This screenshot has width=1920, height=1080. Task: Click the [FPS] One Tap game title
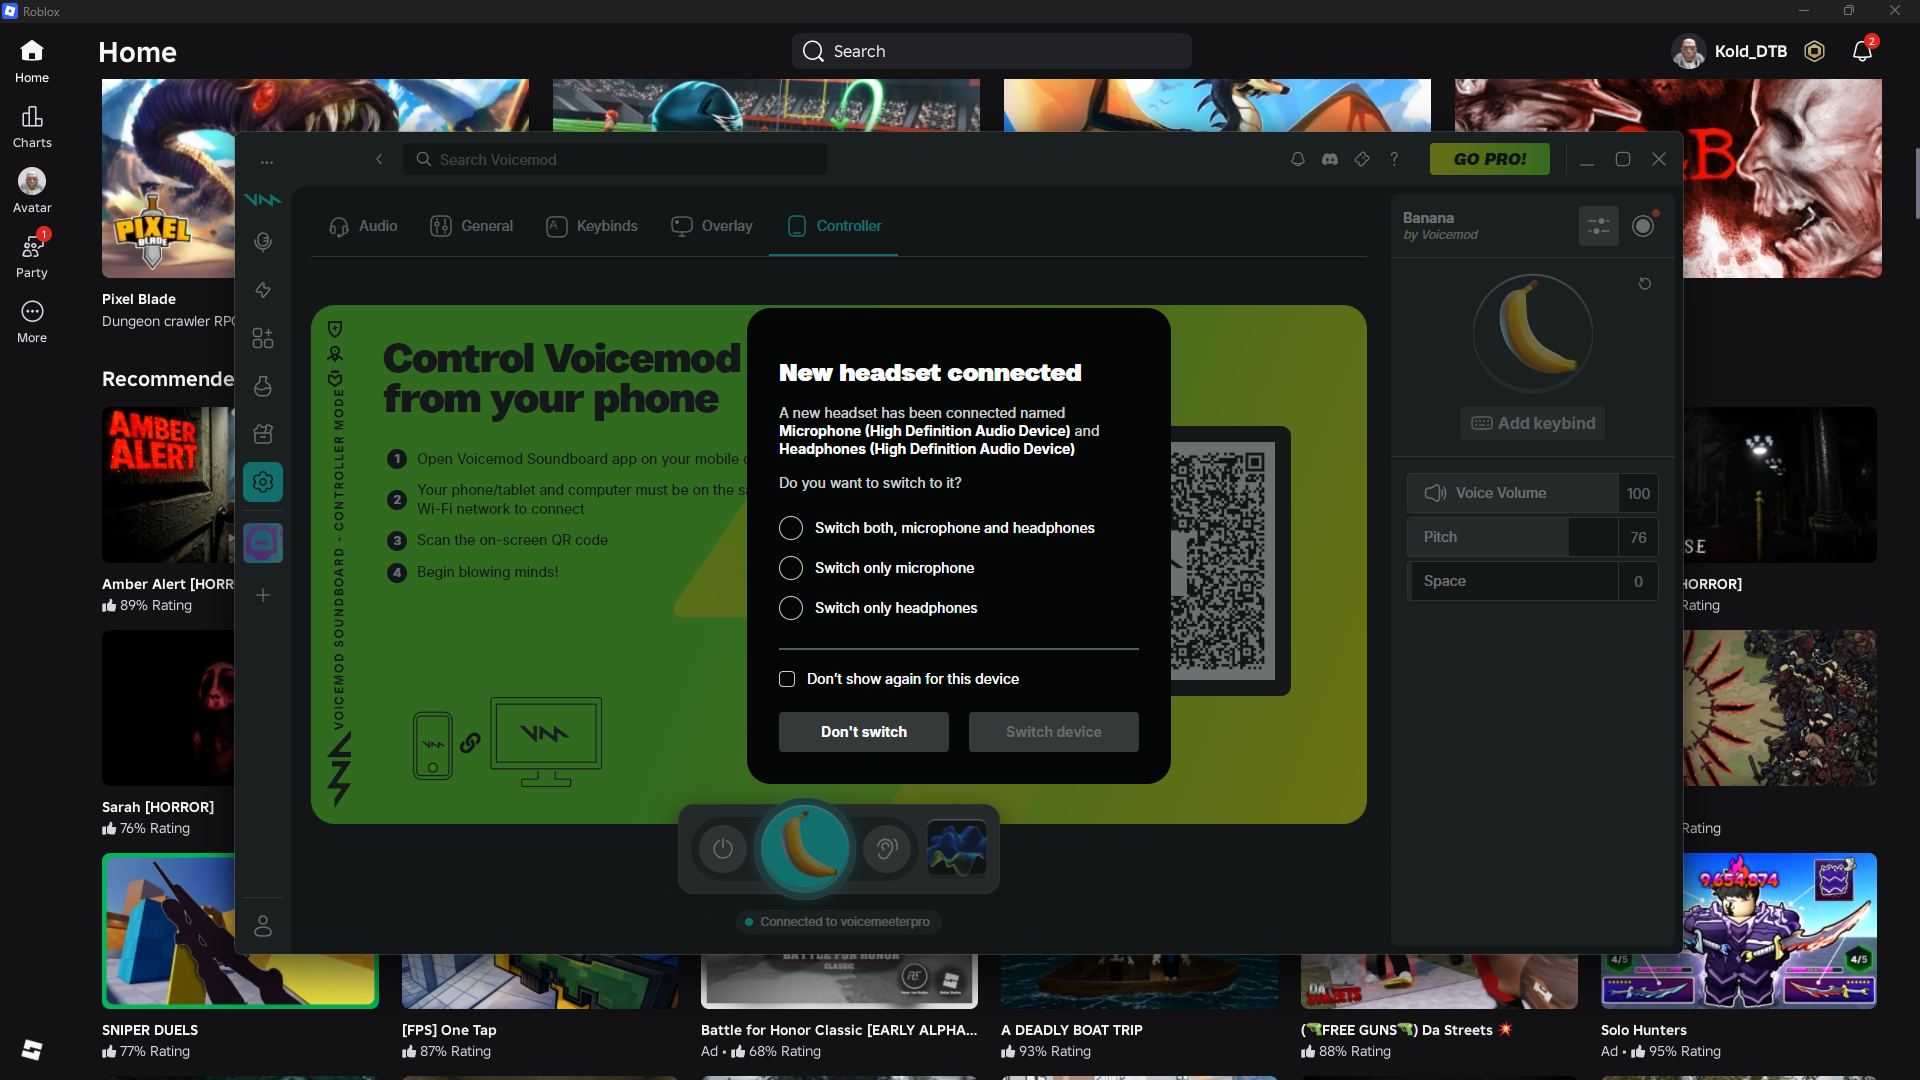click(x=449, y=1030)
